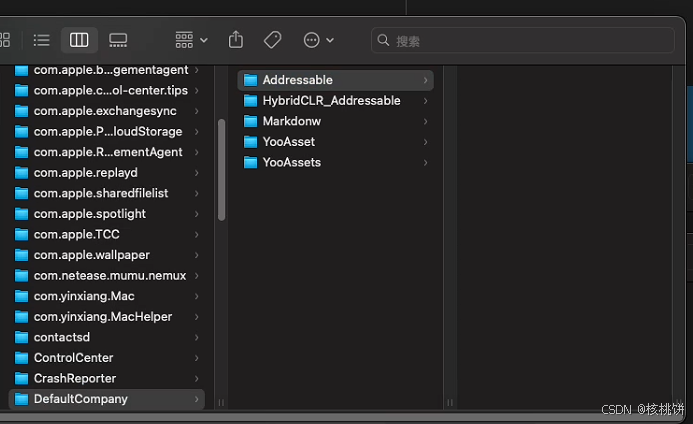Select the com.netease.mumu.nemux folder
This screenshot has height=424, width=693.
click(107, 275)
